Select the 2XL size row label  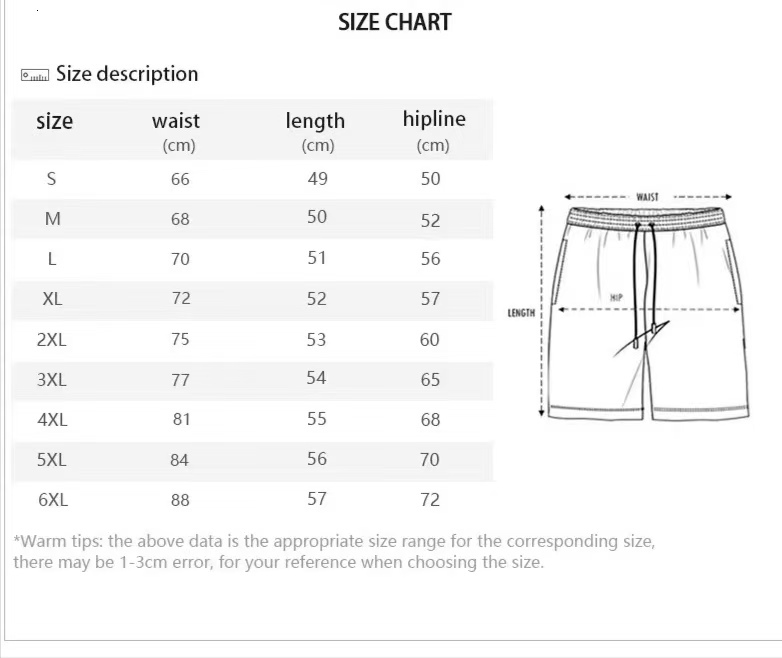point(52,339)
